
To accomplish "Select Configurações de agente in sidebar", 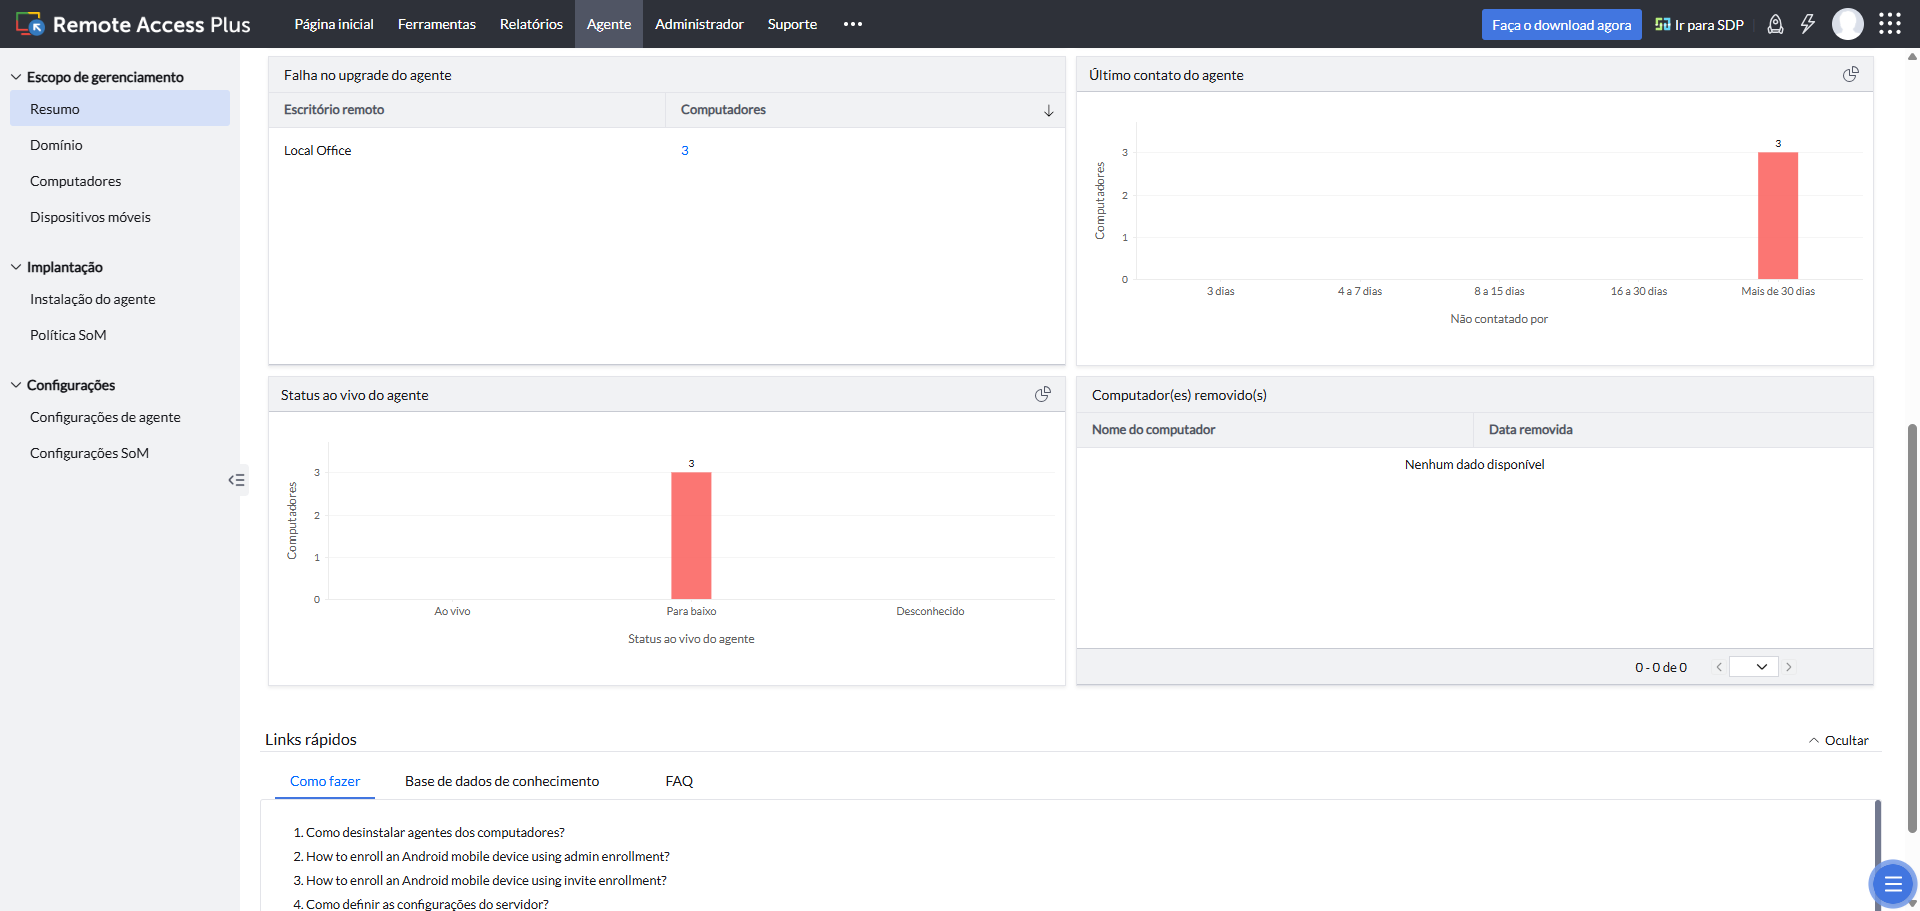I will pos(105,418).
